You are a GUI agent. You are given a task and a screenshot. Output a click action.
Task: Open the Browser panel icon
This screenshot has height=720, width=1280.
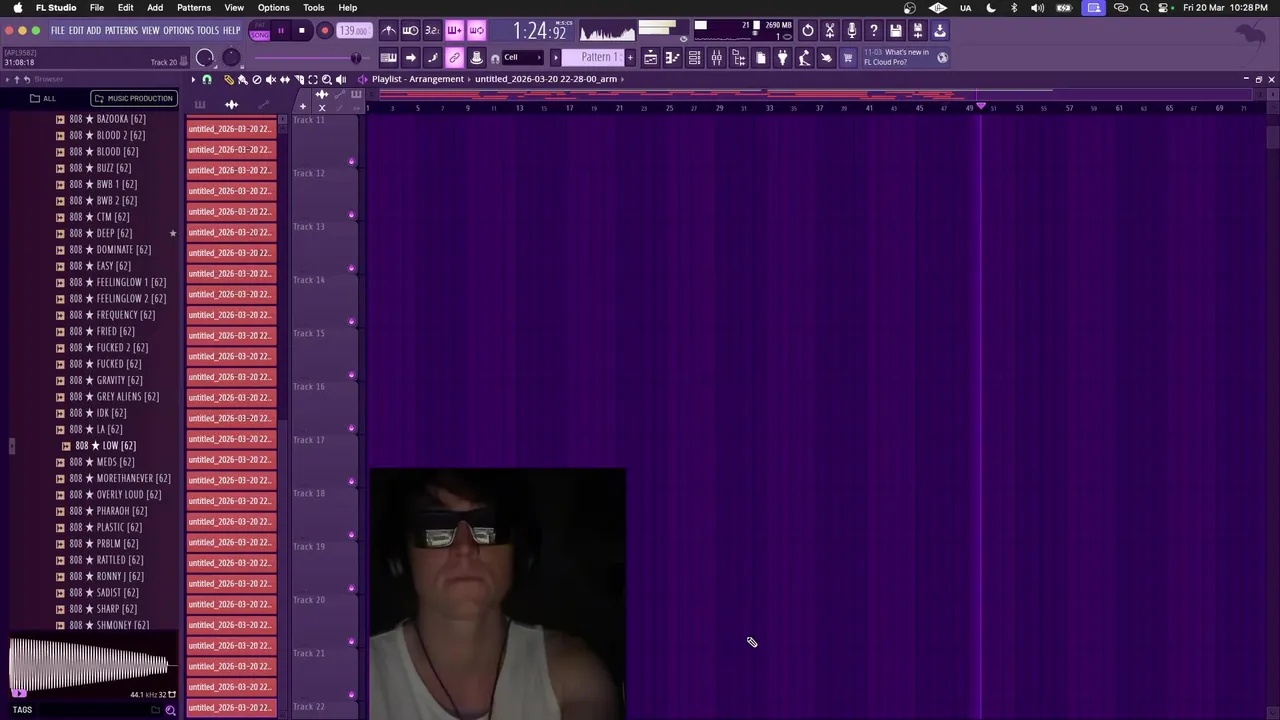pyautogui.click(x=738, y=58)
